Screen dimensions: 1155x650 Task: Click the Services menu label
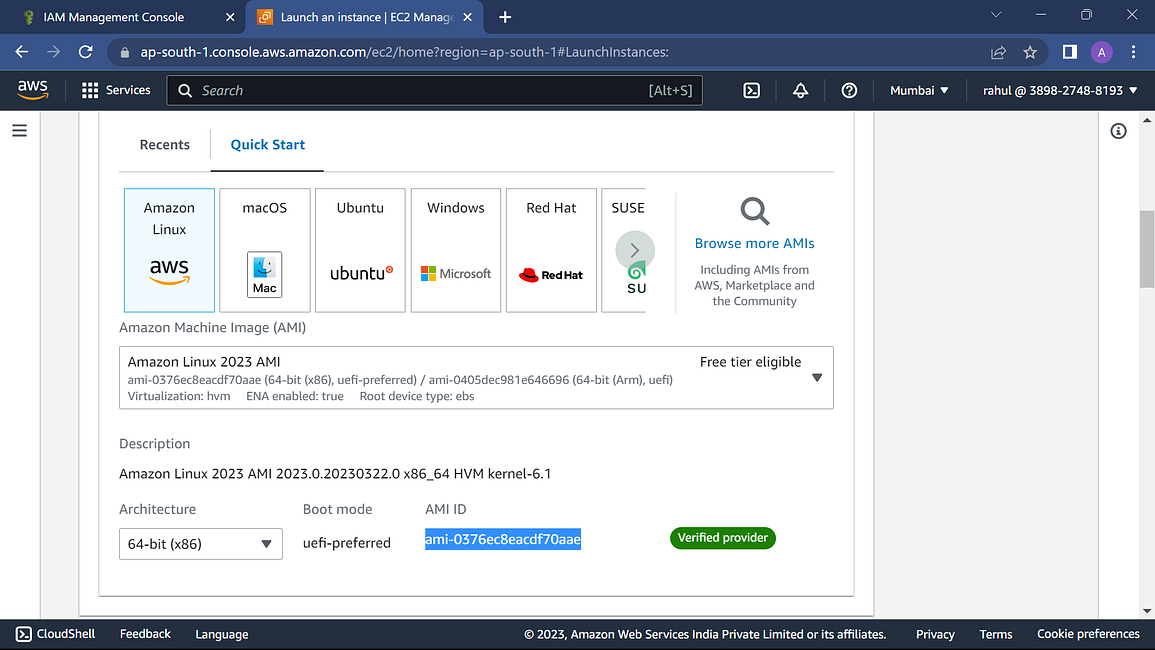pos(128,90)
